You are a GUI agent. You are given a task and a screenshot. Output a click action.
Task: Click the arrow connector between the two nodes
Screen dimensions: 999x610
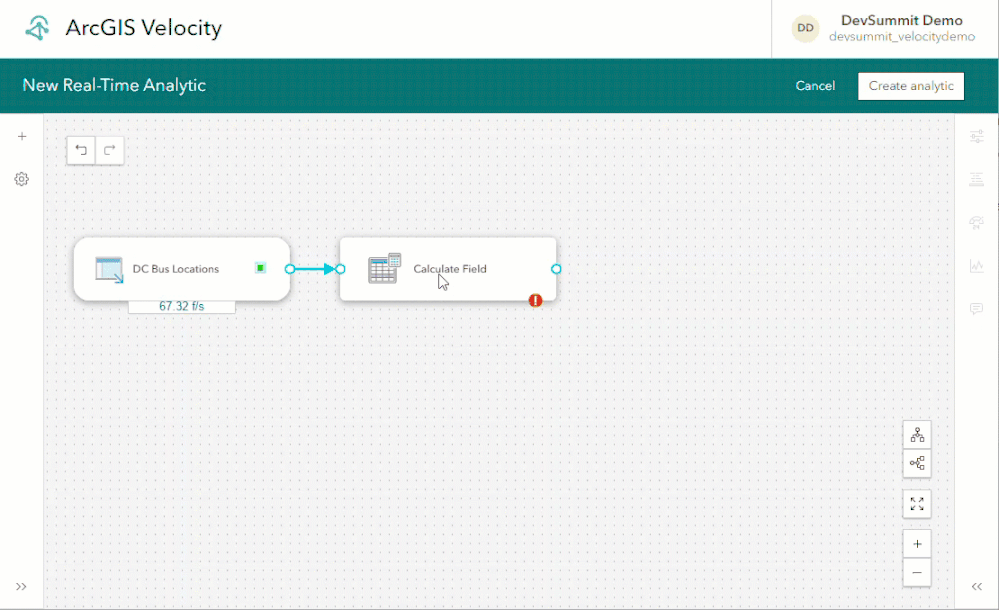pos(315,269)
